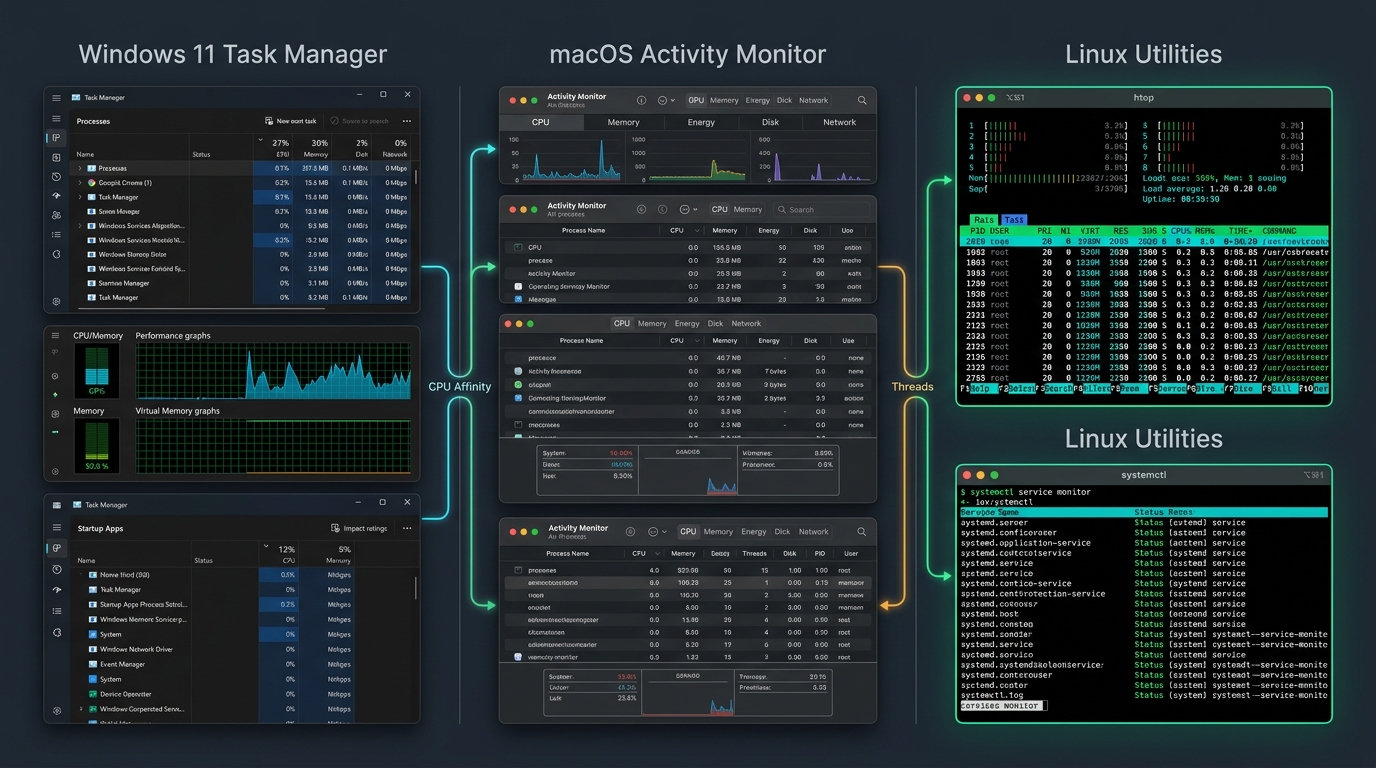Viewport: 1376px width, 768px height.
Task: Open Startup apps speedometer icon in Processes sidebar
Action: tap(56, 196)
